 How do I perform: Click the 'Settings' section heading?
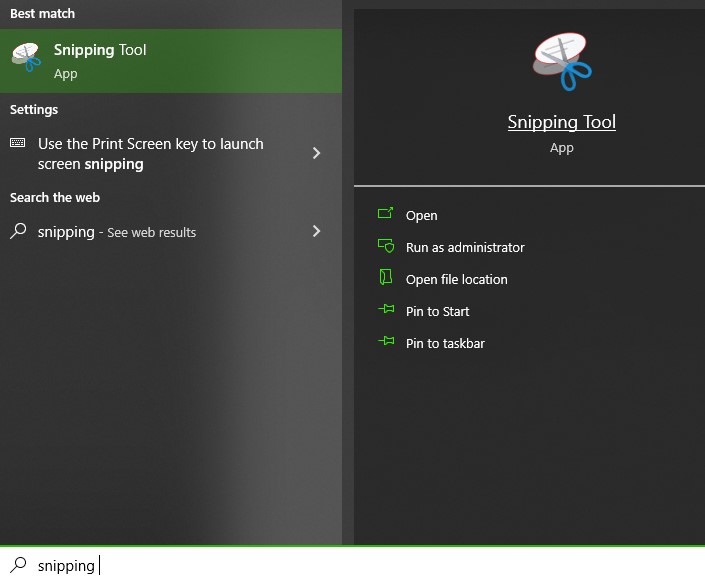(x=34, y=110)
